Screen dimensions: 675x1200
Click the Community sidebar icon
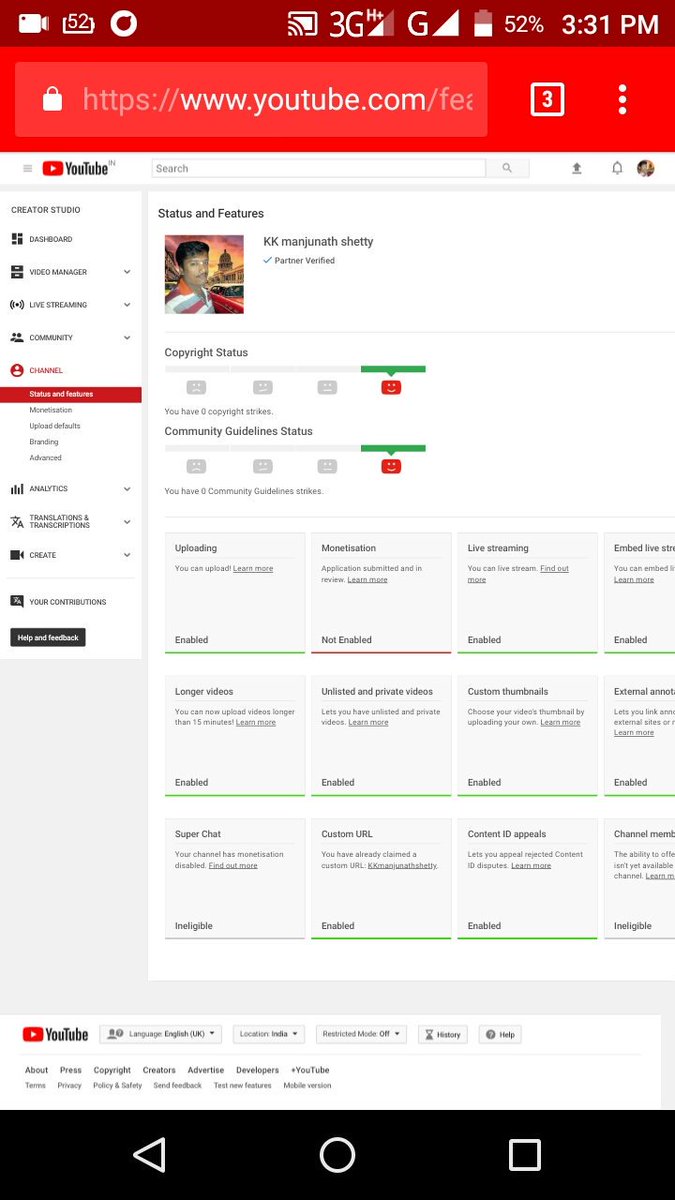[x=17, y=338]
